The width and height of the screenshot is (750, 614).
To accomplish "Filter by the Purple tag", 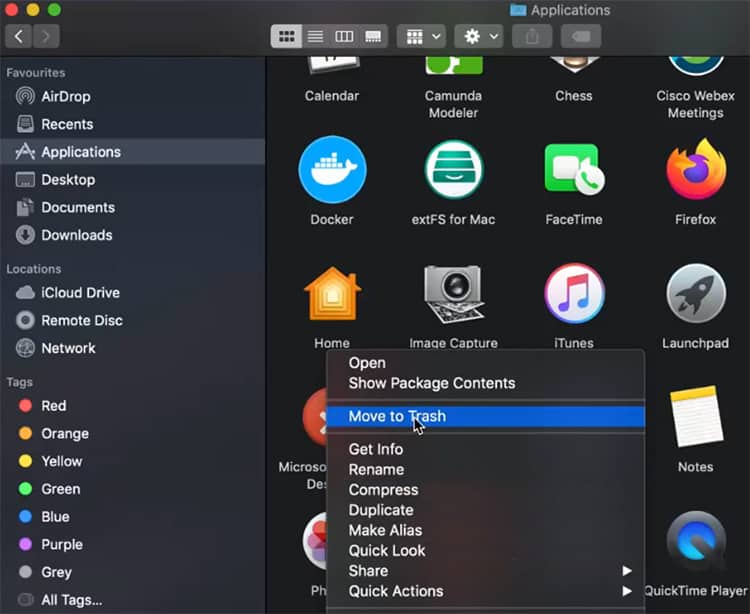I will 132,545.
